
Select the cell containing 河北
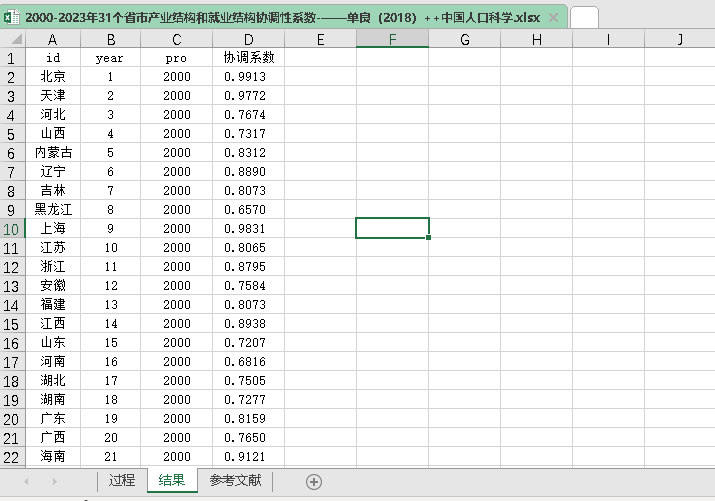[x=53, y=114]
